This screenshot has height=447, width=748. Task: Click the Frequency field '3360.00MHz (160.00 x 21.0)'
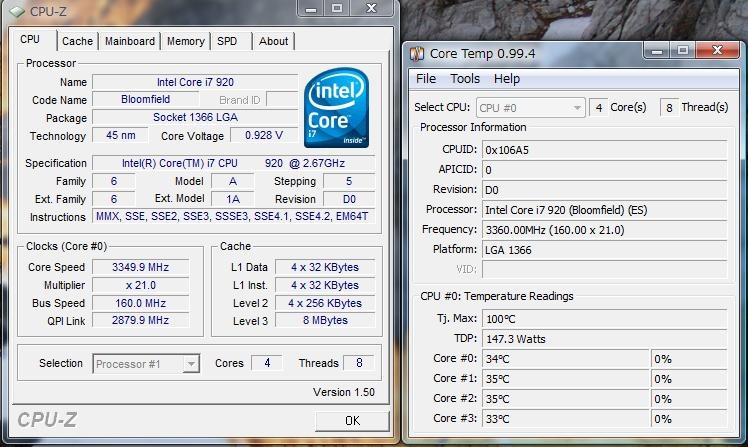point(604,230)
